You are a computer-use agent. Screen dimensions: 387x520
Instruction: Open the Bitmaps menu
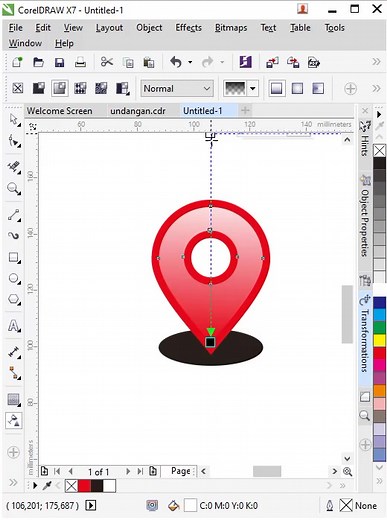(x=231, y=28)
